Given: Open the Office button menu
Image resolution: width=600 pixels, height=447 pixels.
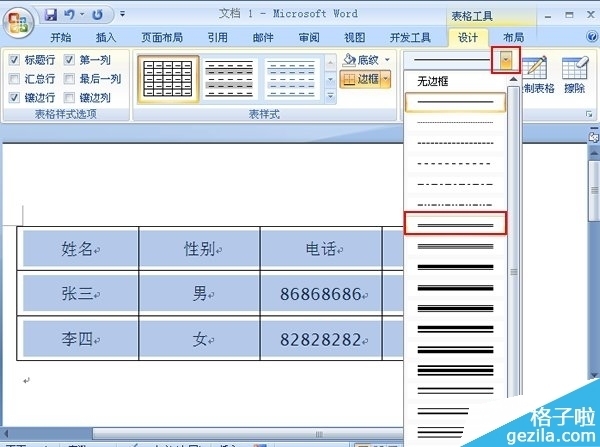Looking at the screenshot, I should click(18, 23).
